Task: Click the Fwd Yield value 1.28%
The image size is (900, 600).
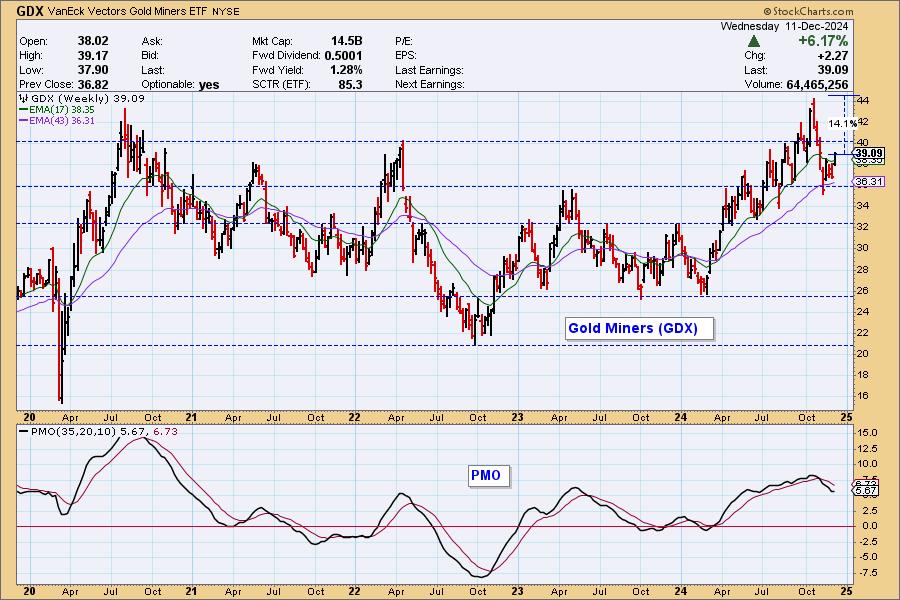Action: point(346,70)
